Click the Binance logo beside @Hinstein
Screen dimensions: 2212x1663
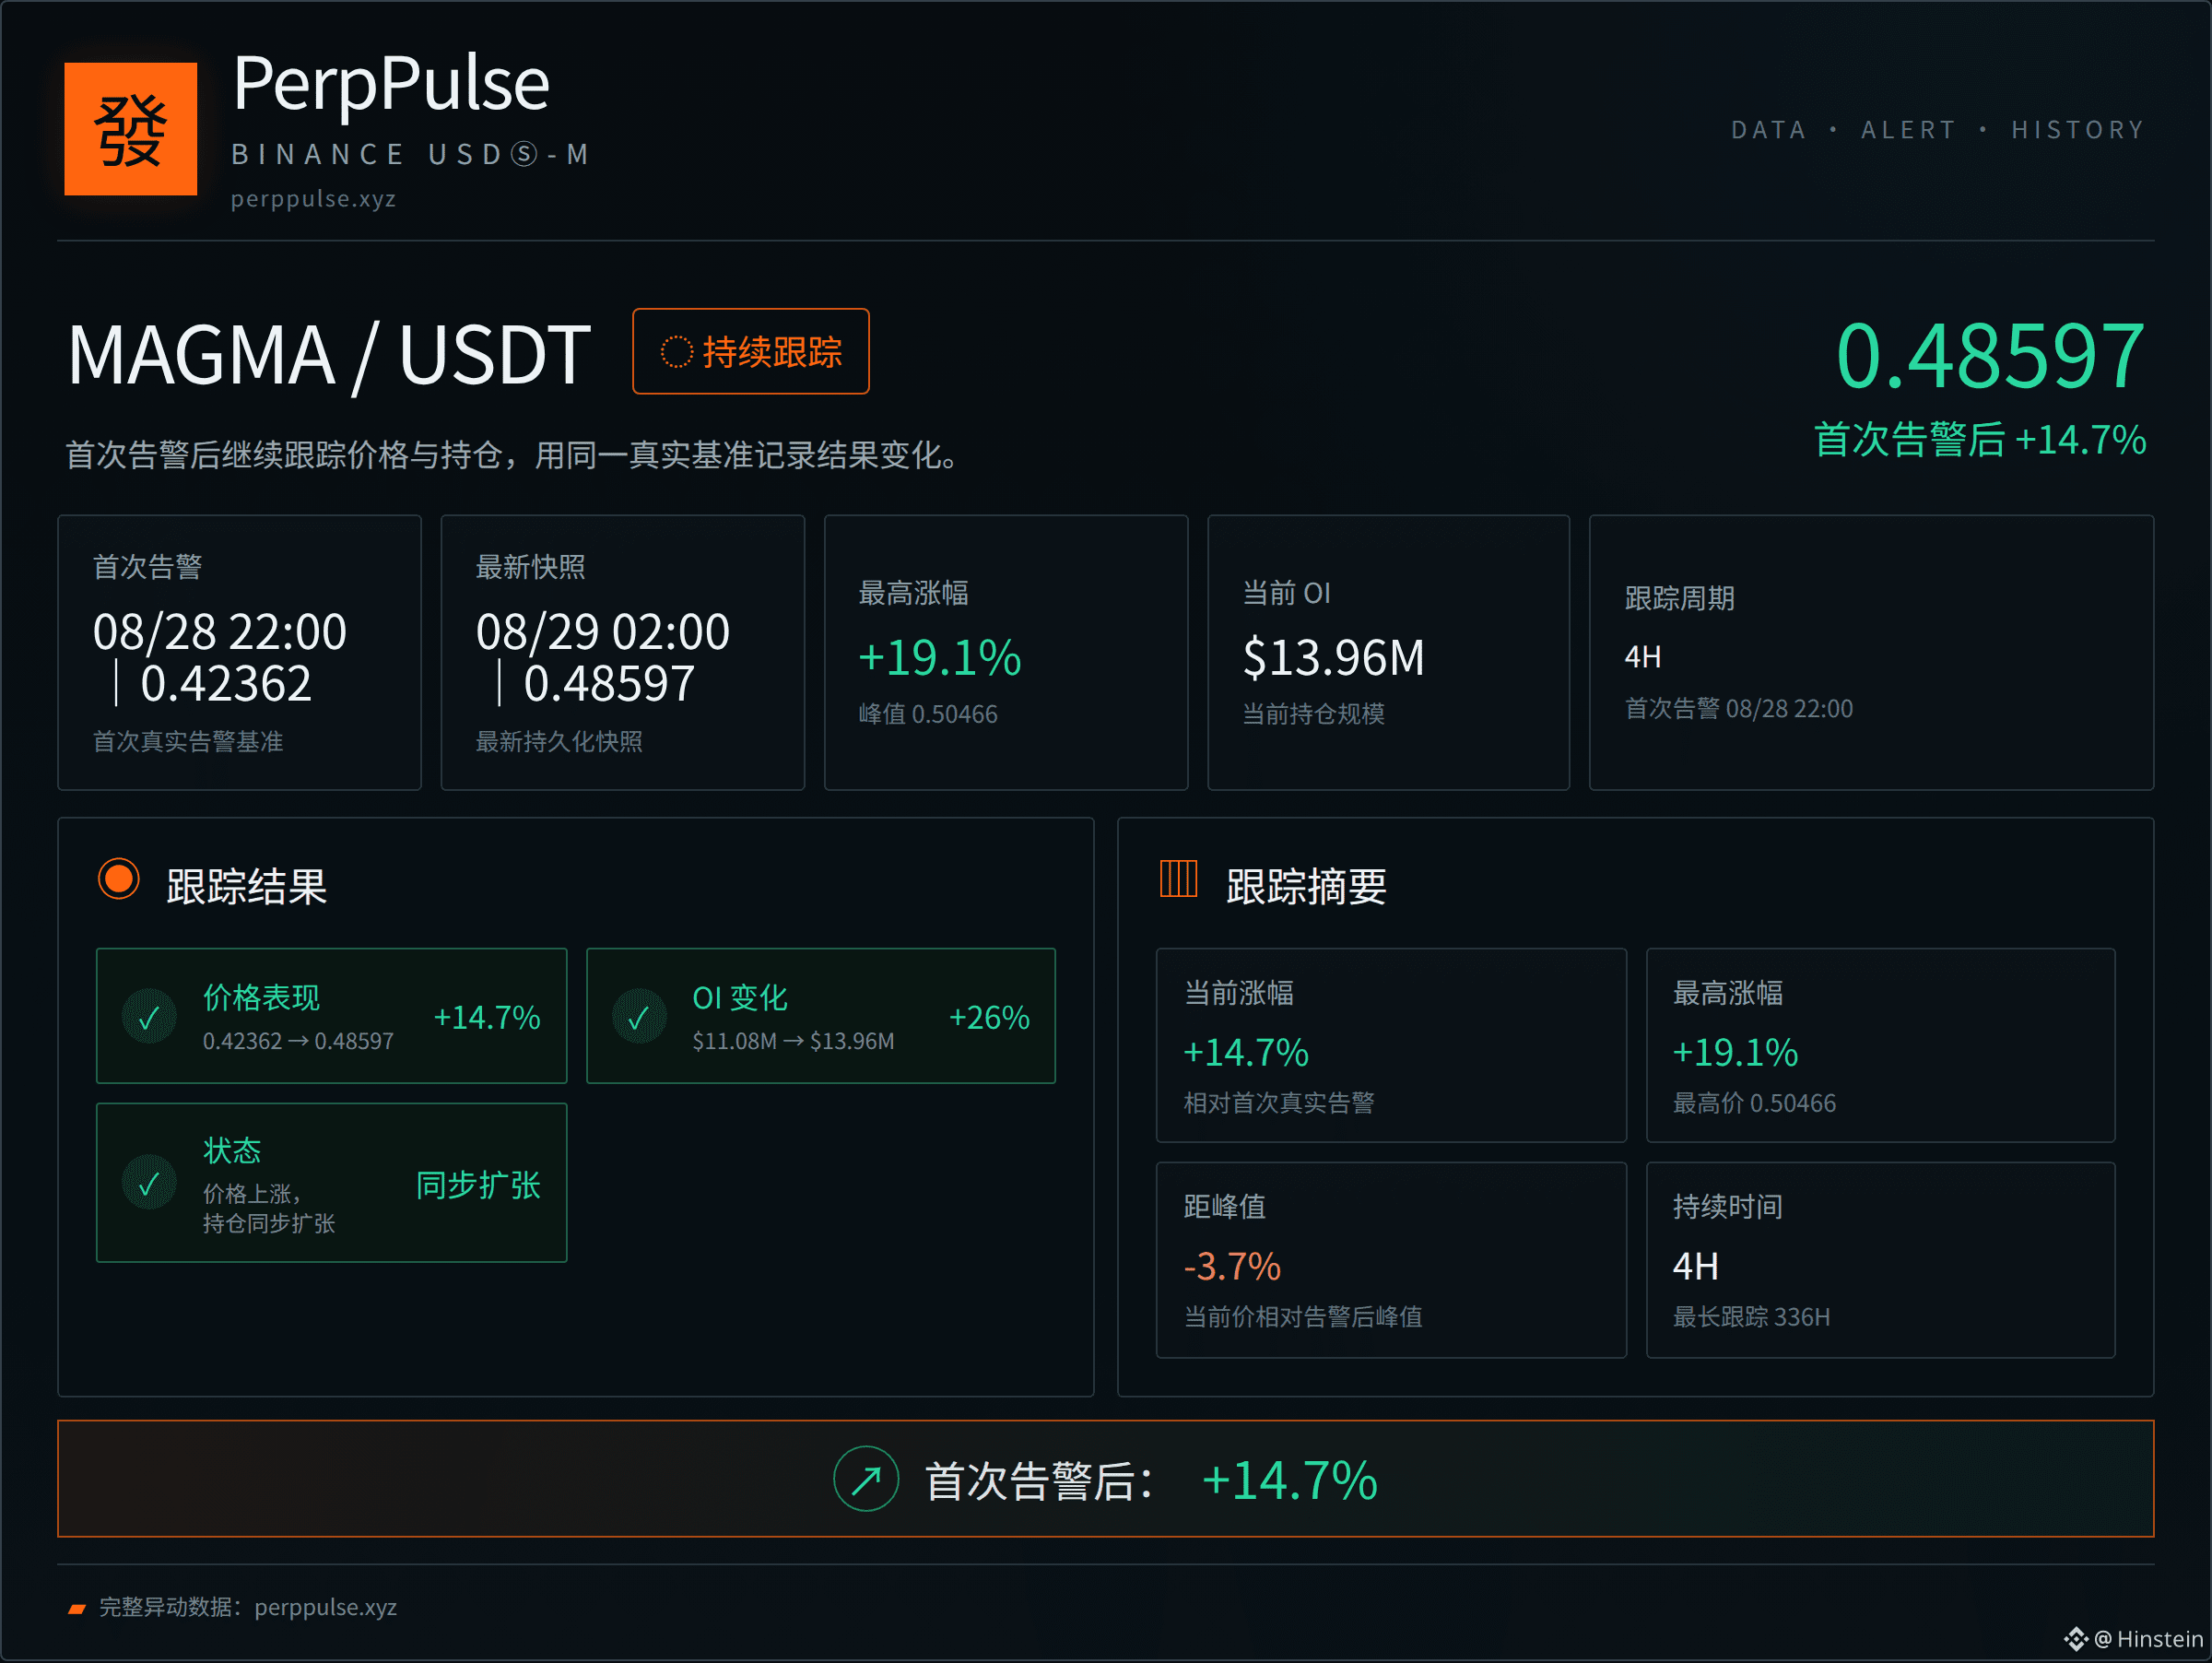[2076, 1639]
